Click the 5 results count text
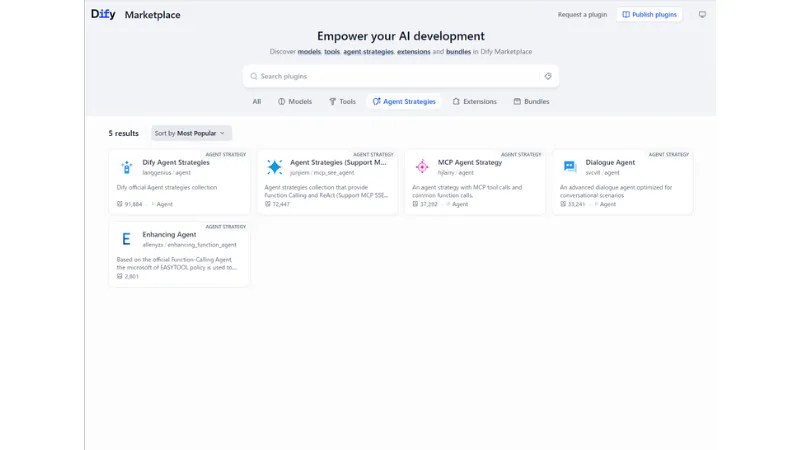The image size is (800, 450). click(123, 133)
